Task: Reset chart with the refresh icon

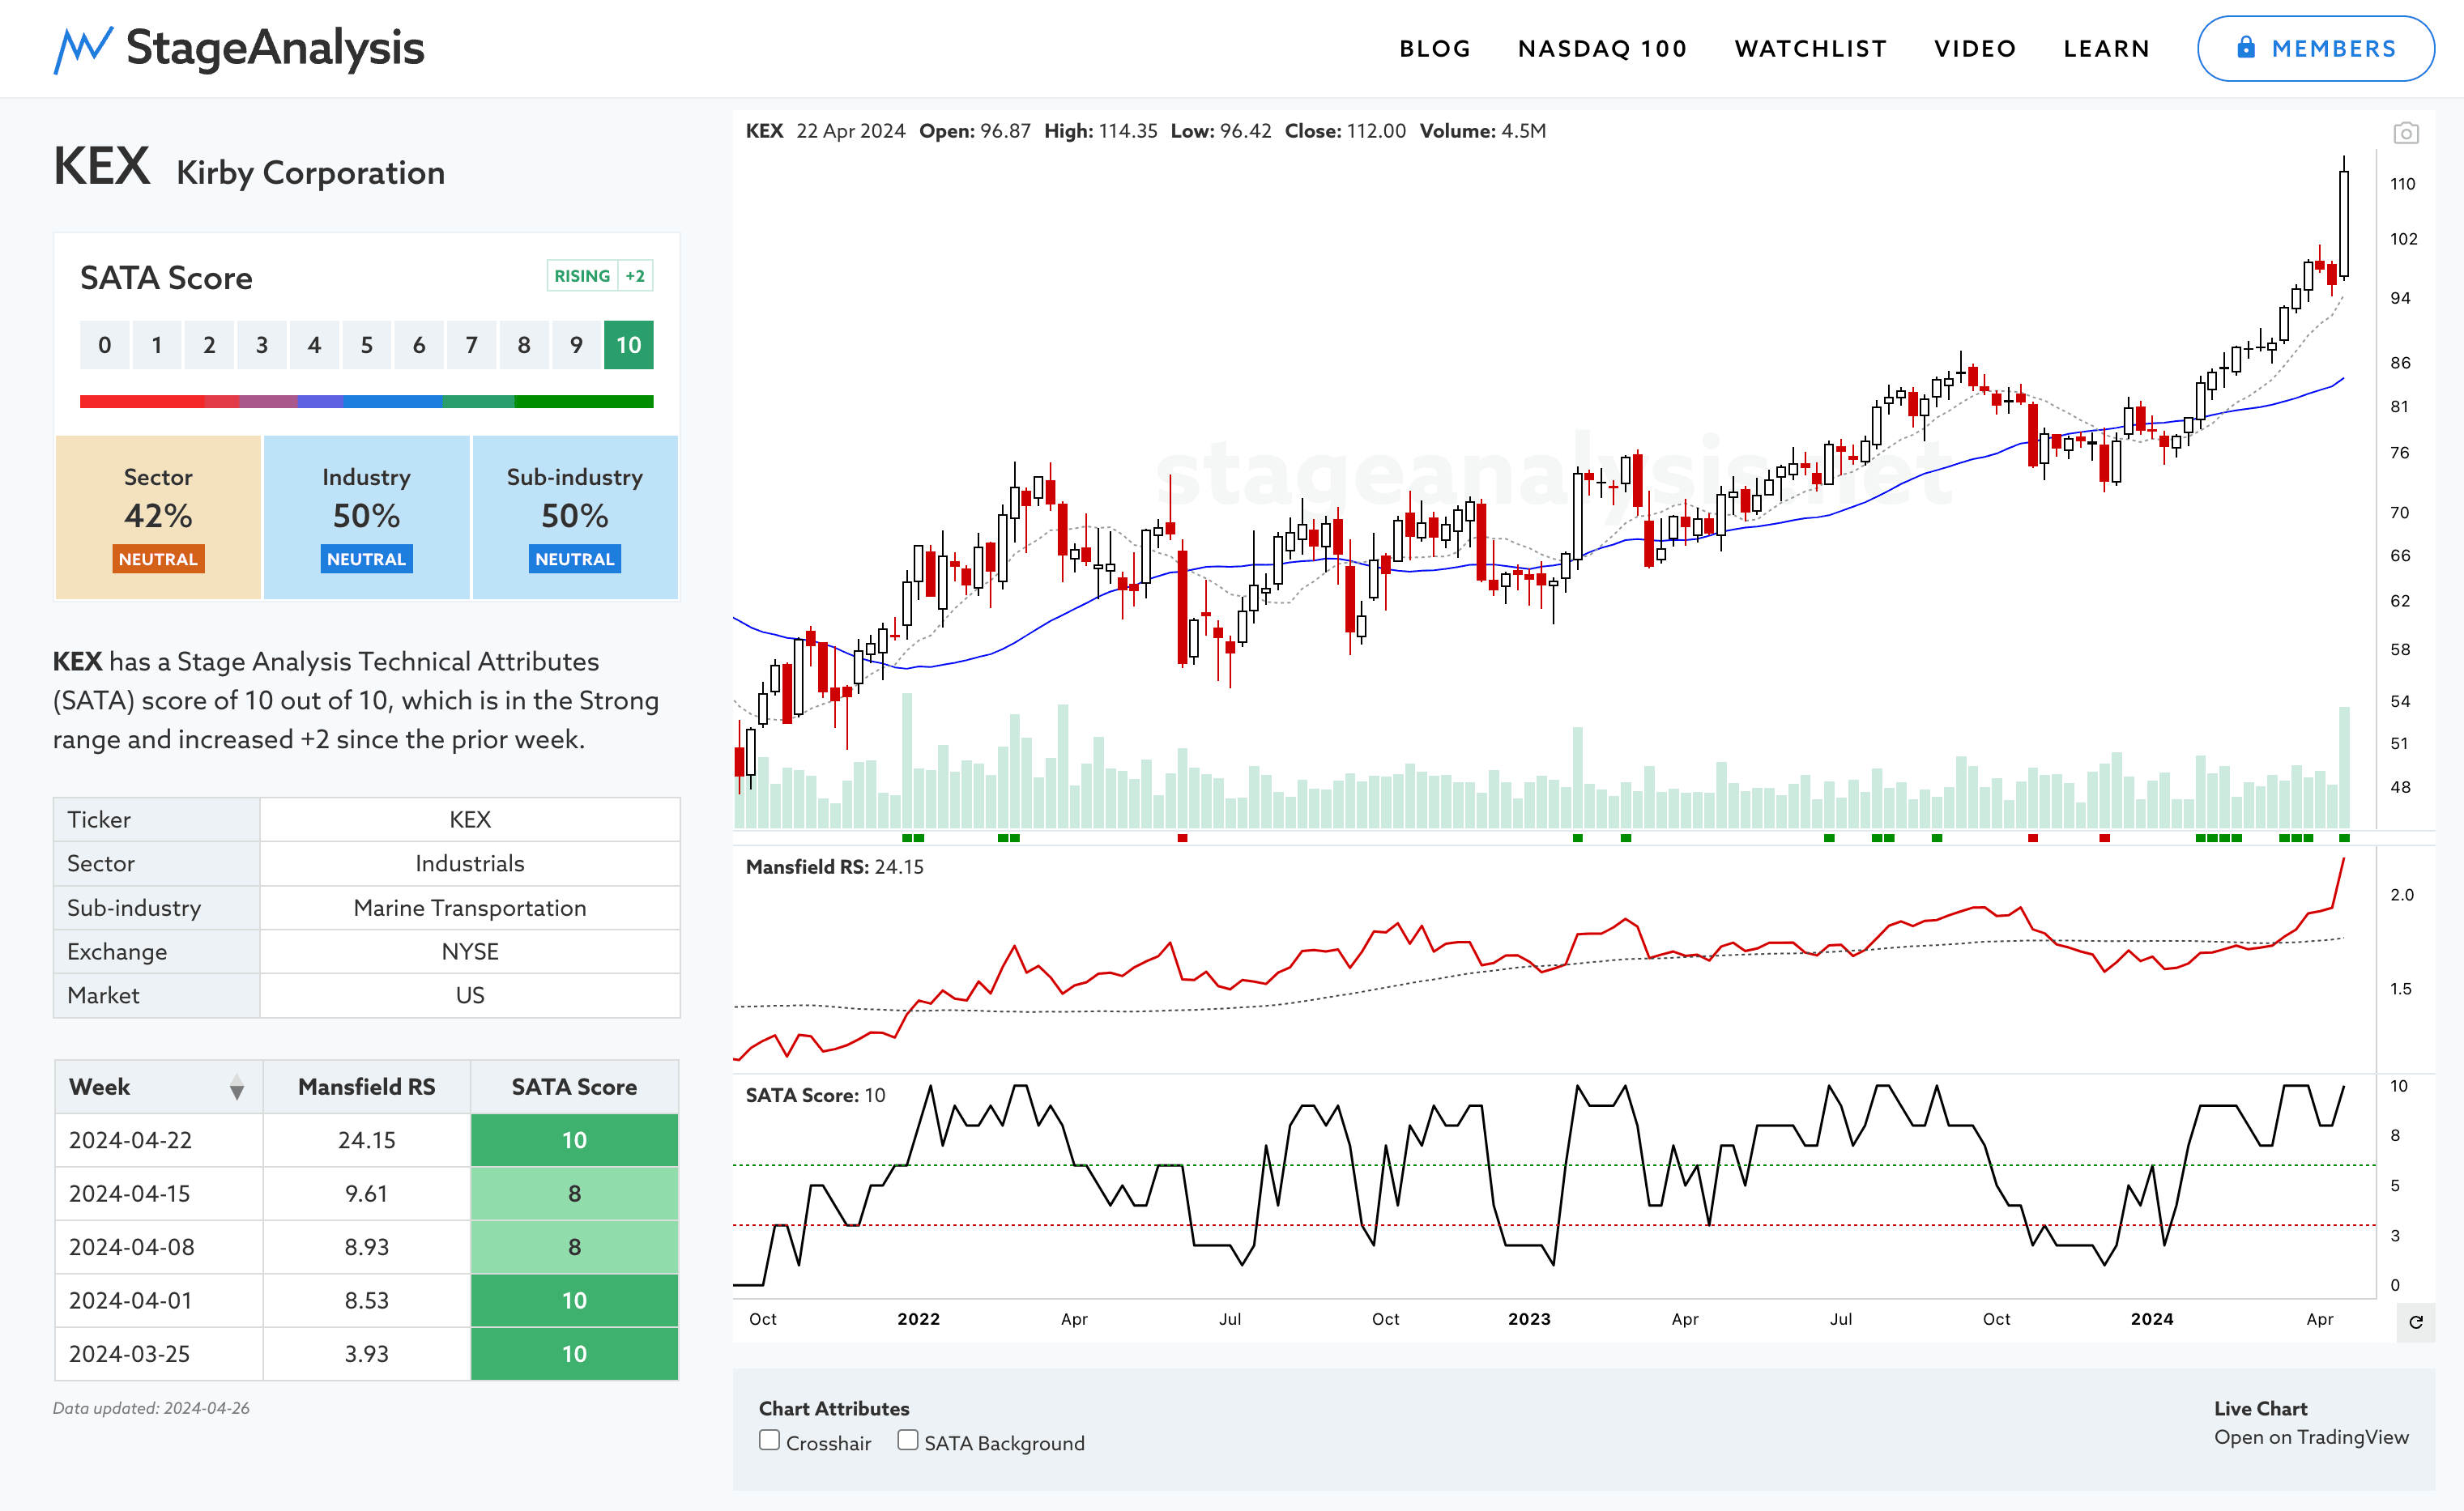Action: 2416,1322
